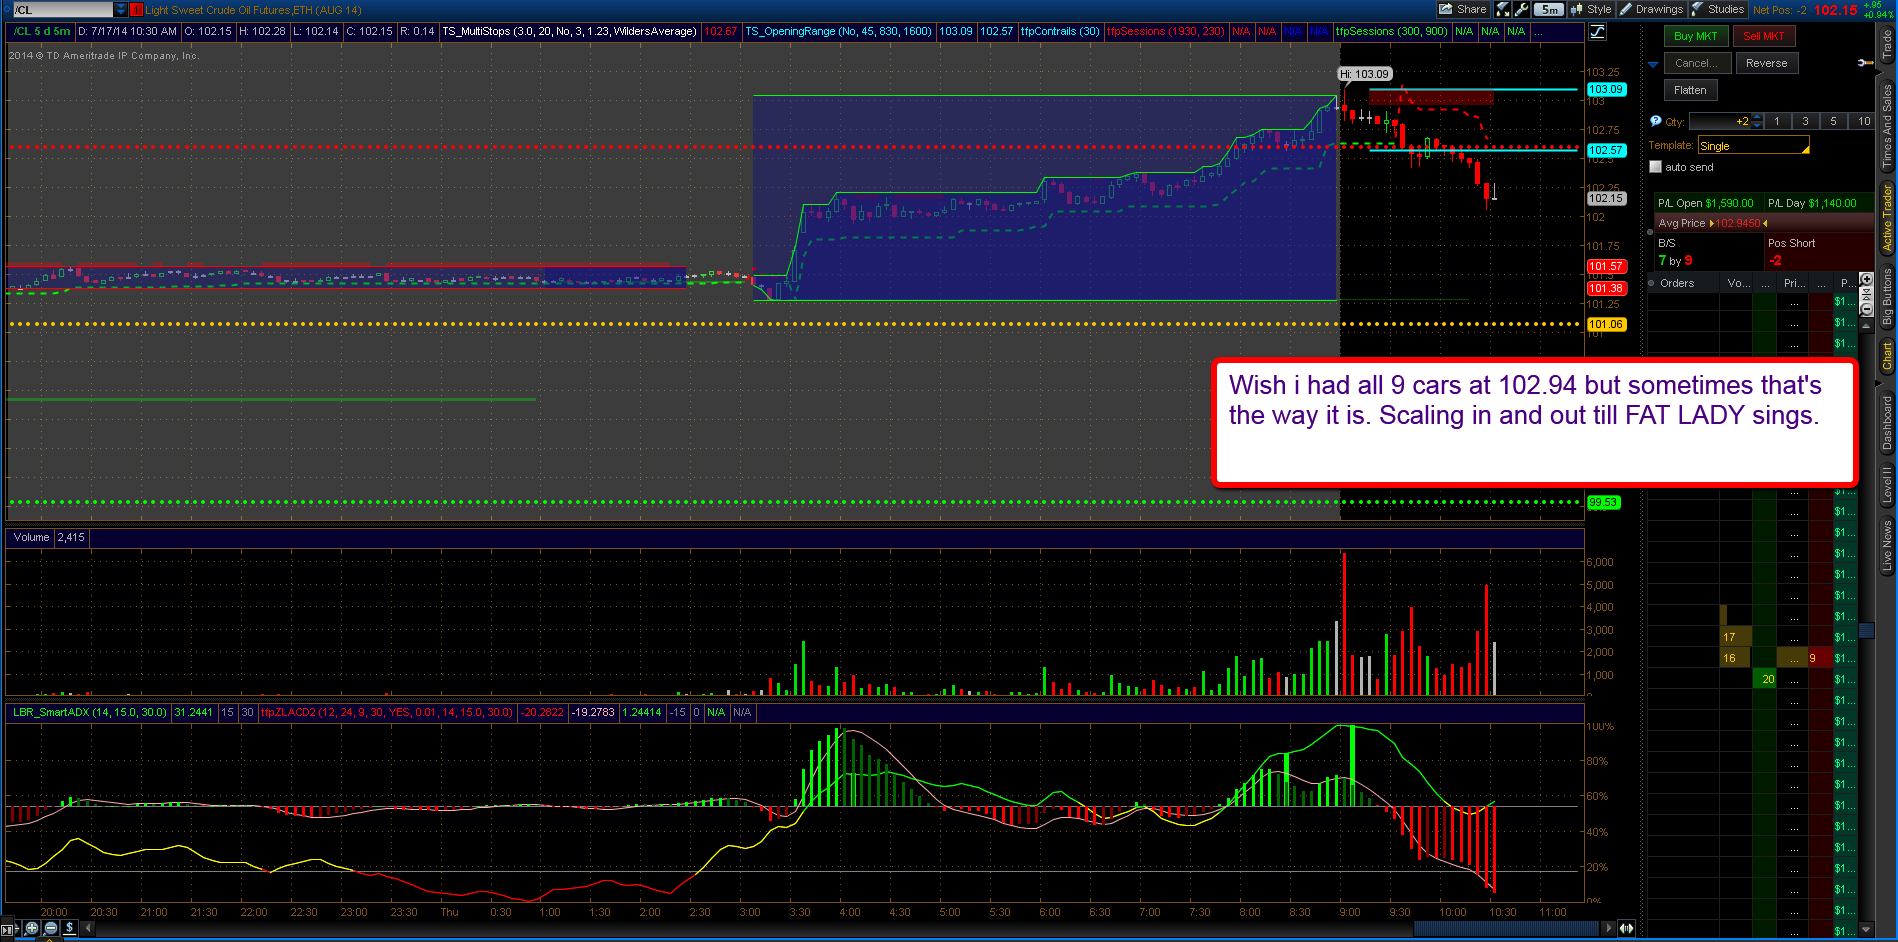Click the Cancel... orders button
The image size is (1898, 942).
pos(1697,63)
